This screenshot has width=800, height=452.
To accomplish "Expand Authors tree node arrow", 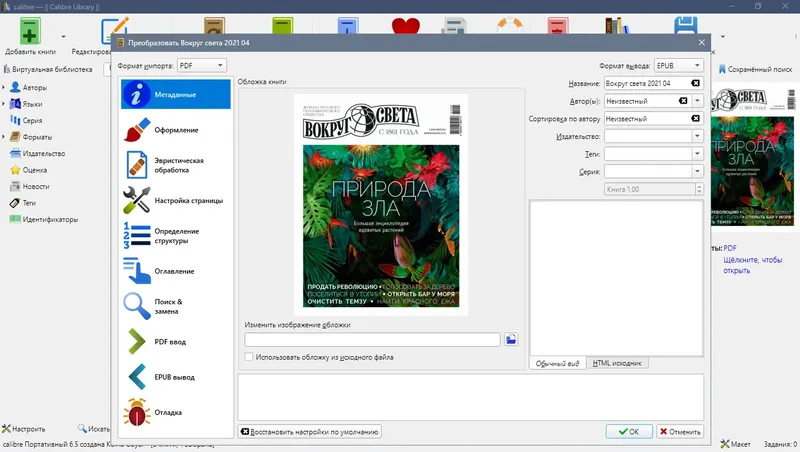I will (4, 87).
